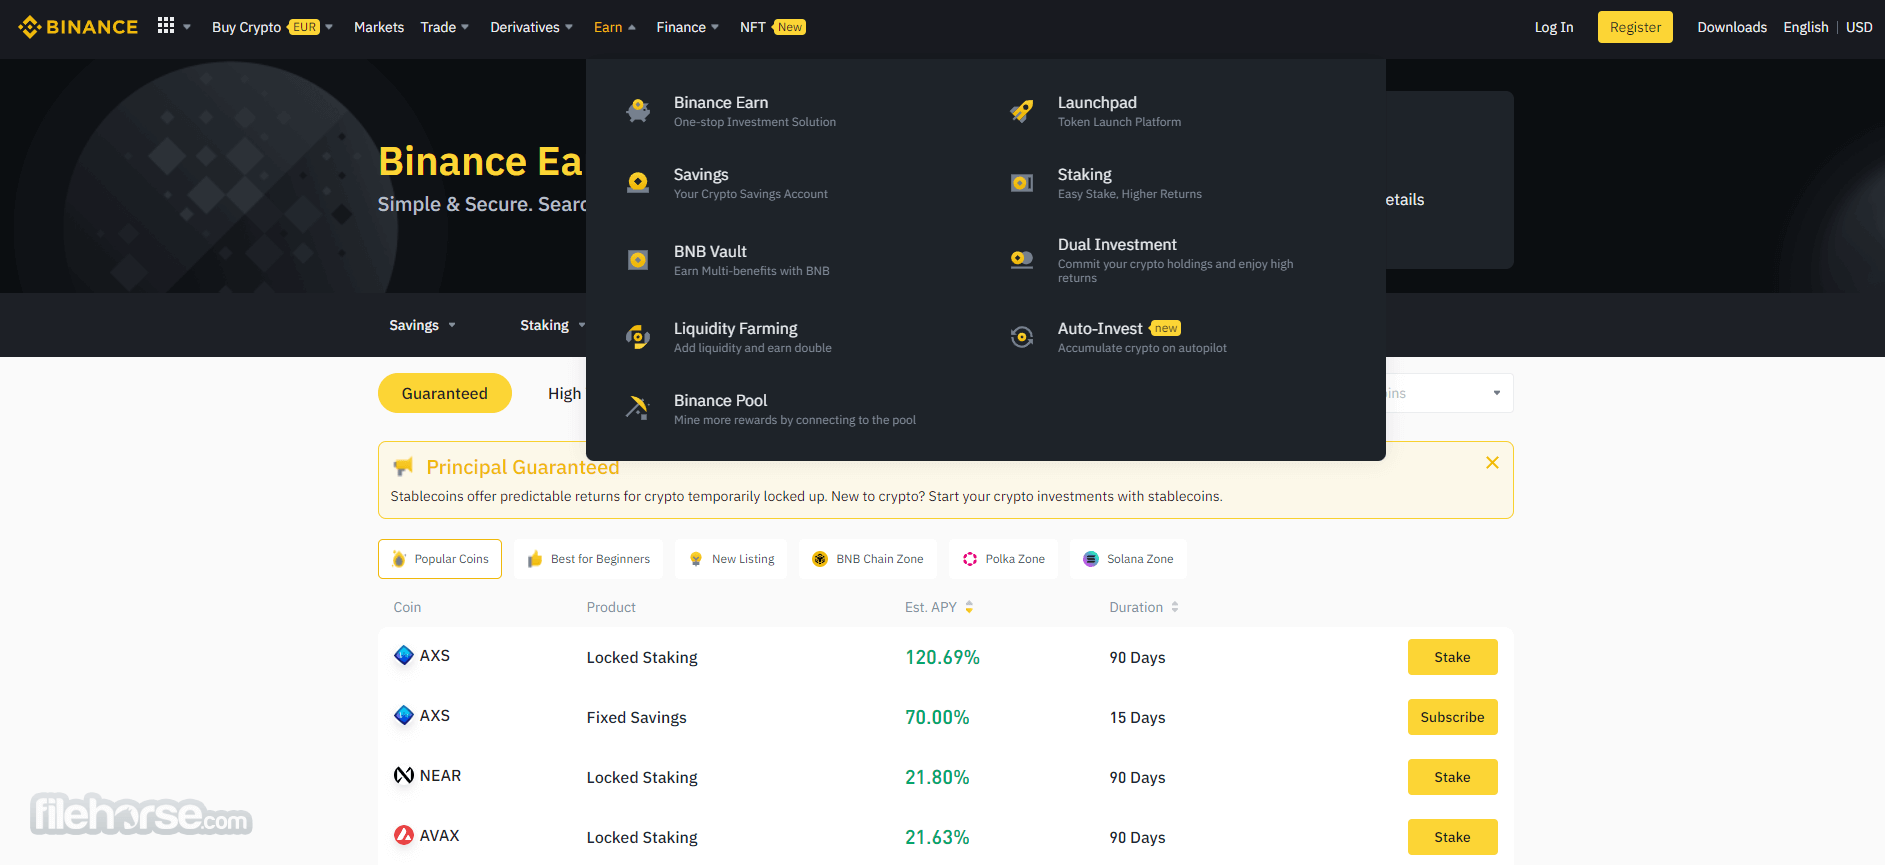Screen dimensions: 1885x865
Task: Click the Savings coin icon
Action: [638, 183]
